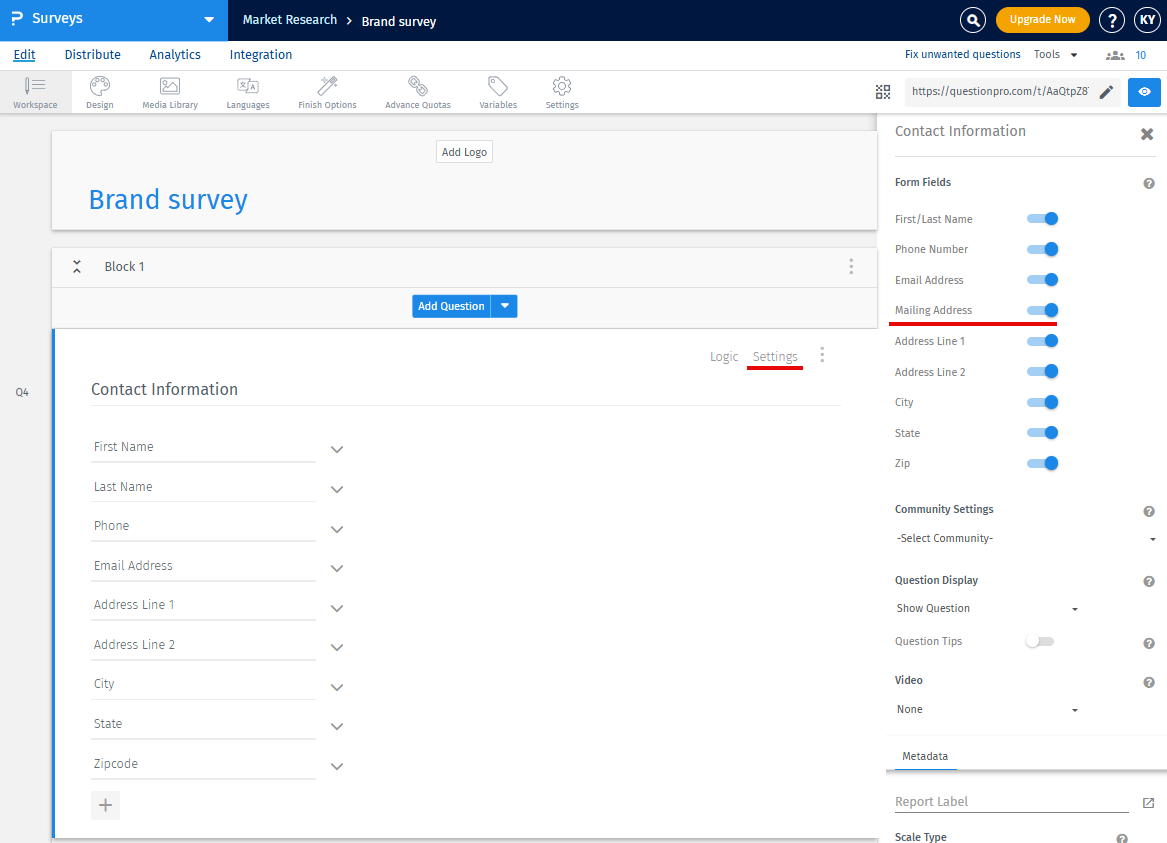
Task: Open Advance Quotas
Action: [x=417, y=92]
